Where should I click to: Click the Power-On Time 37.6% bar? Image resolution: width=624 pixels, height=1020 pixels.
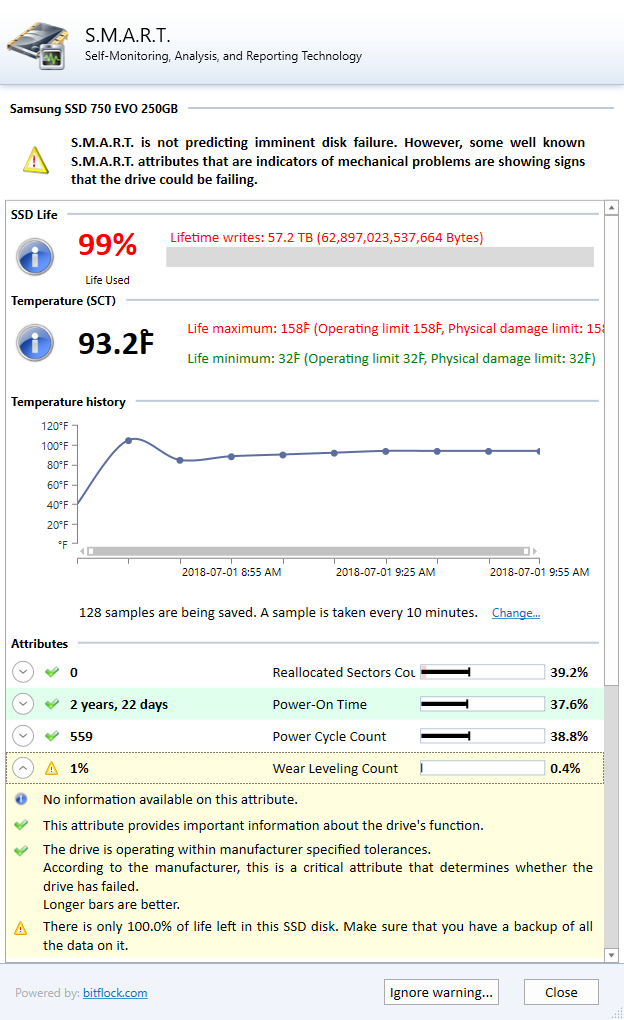click(x=482, y=704)
